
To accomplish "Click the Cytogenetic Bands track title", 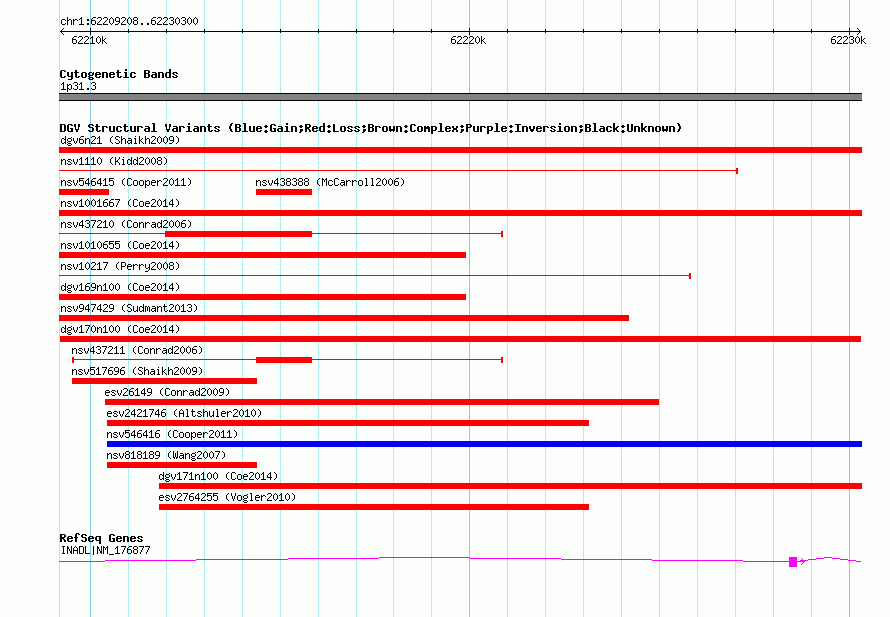I will point(119,74).
